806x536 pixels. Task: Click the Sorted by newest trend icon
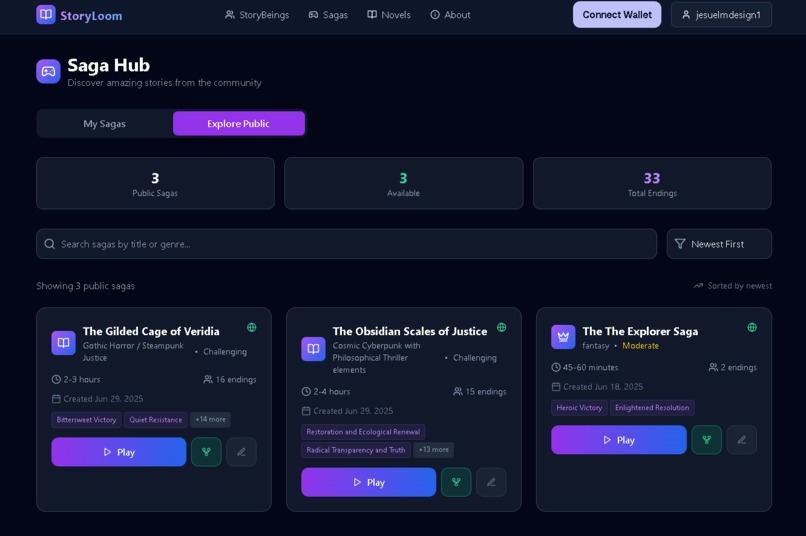698,286
